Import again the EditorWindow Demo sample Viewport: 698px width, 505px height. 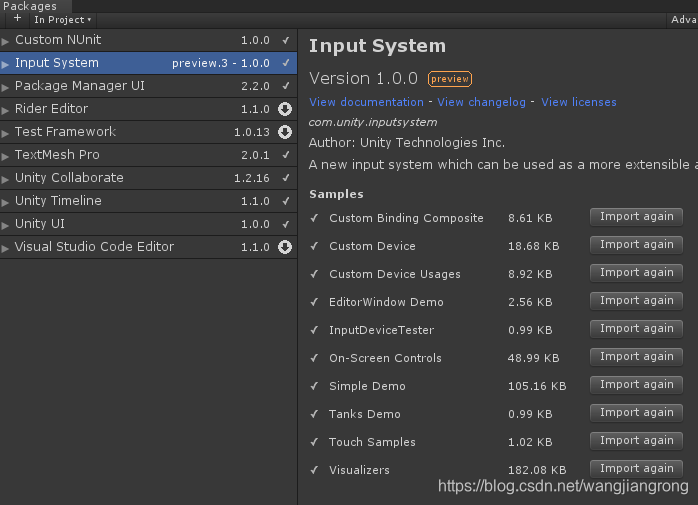pyautogui.click(x=636, y=301)
